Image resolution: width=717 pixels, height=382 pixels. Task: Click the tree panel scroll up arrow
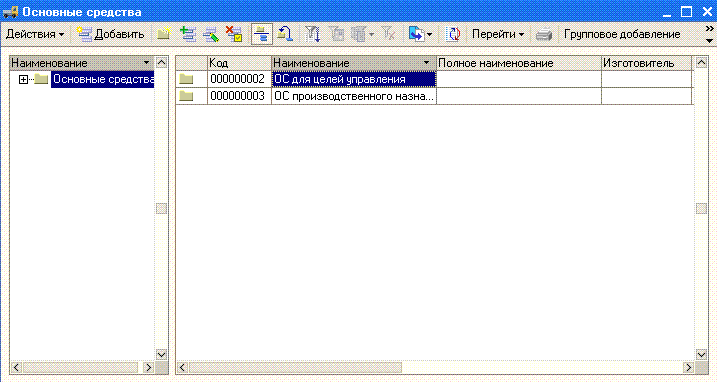point(161,63)
